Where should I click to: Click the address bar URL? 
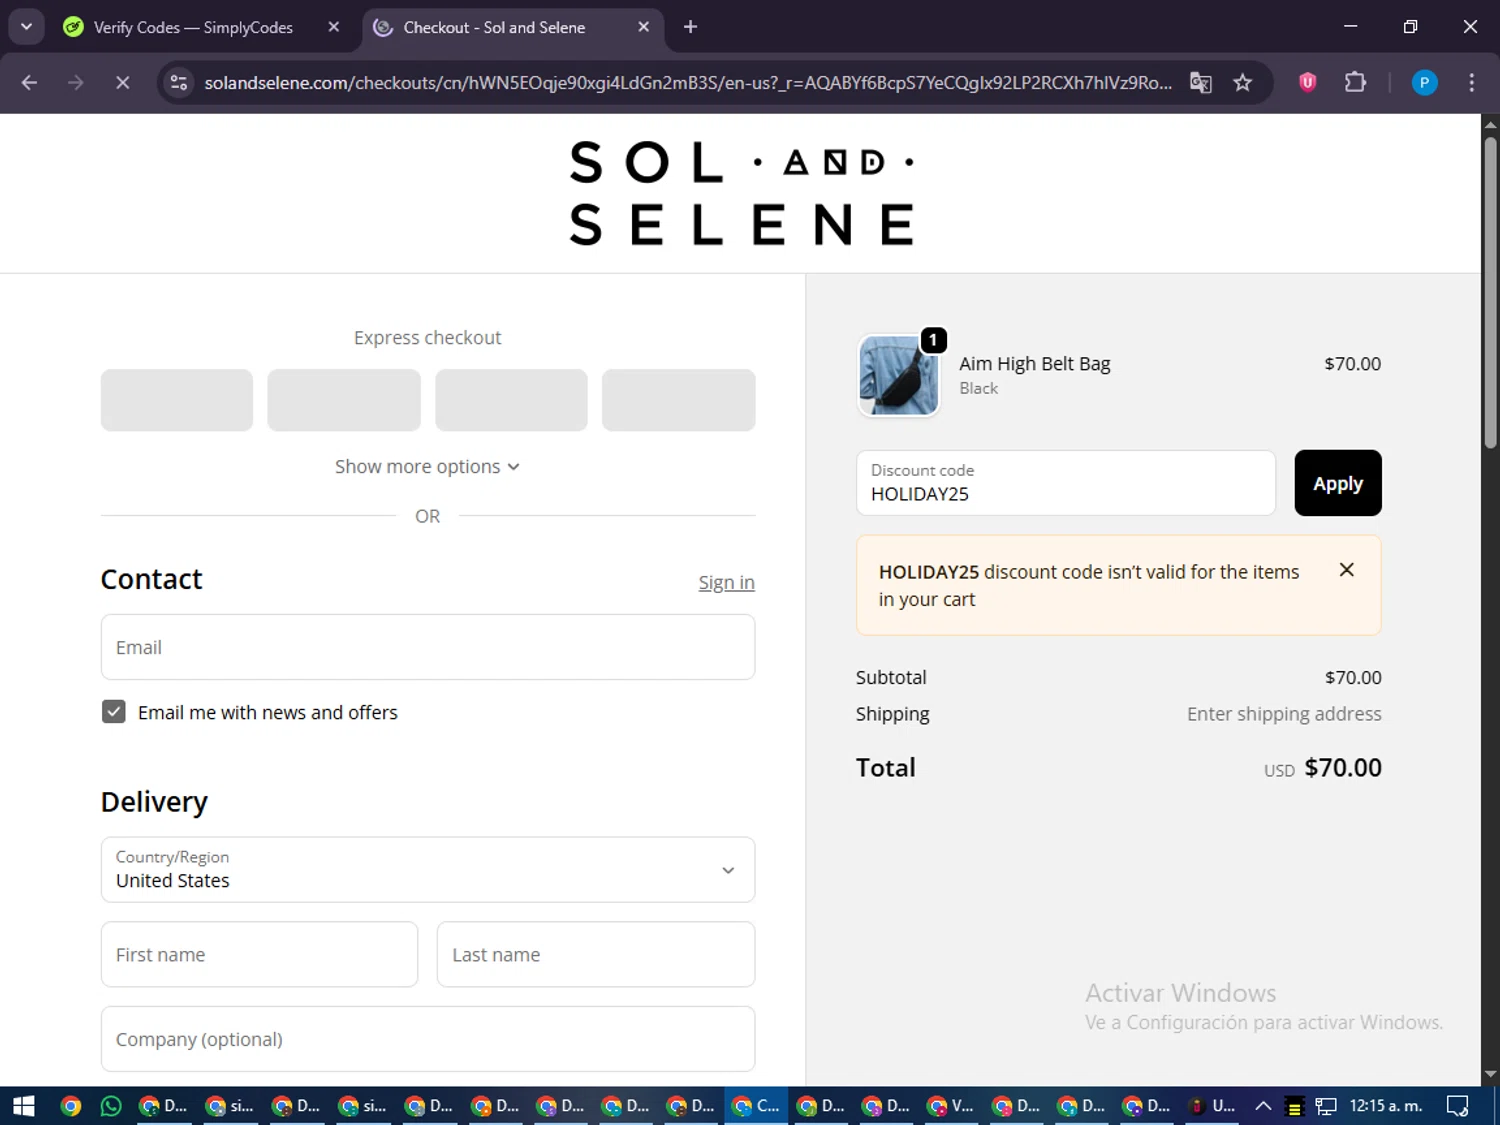coord(688,82)
